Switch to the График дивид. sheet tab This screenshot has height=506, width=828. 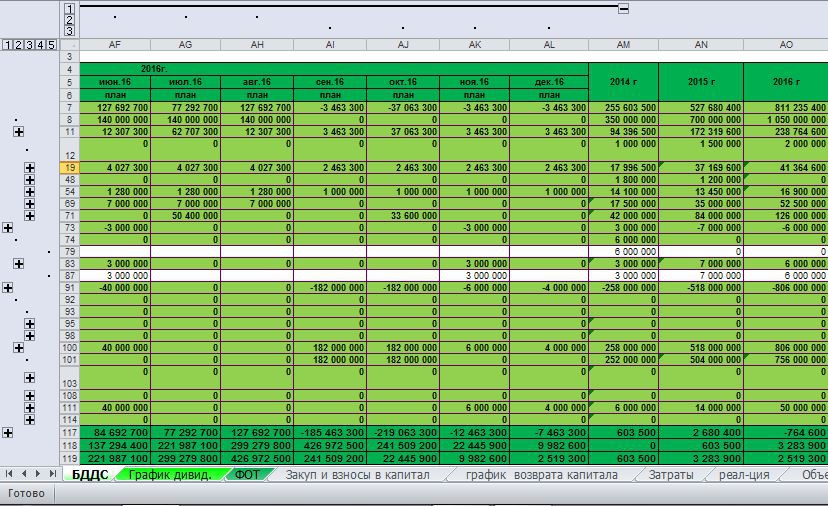click(169, 474)
